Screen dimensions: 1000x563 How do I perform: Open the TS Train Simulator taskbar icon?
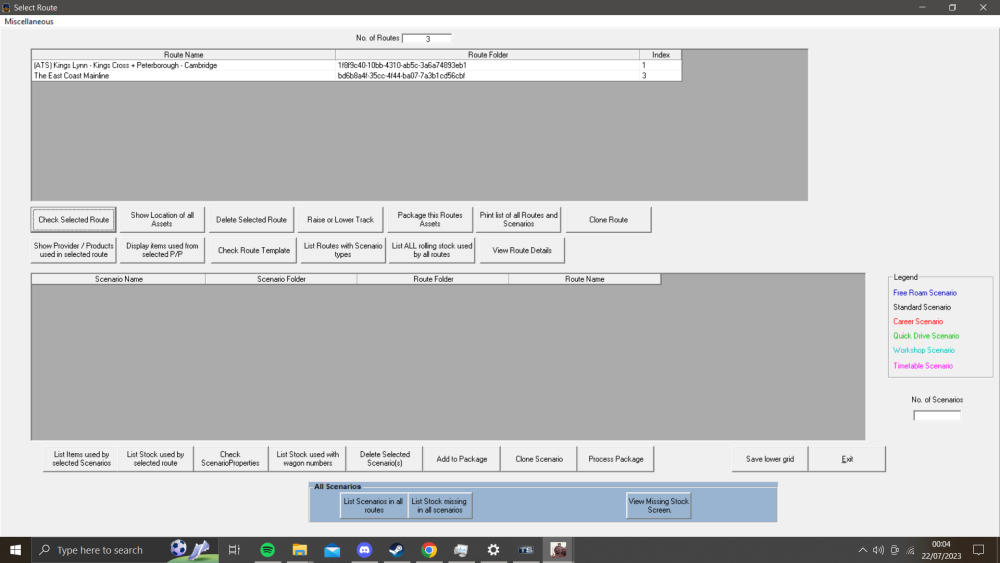(x=526, y=550)
